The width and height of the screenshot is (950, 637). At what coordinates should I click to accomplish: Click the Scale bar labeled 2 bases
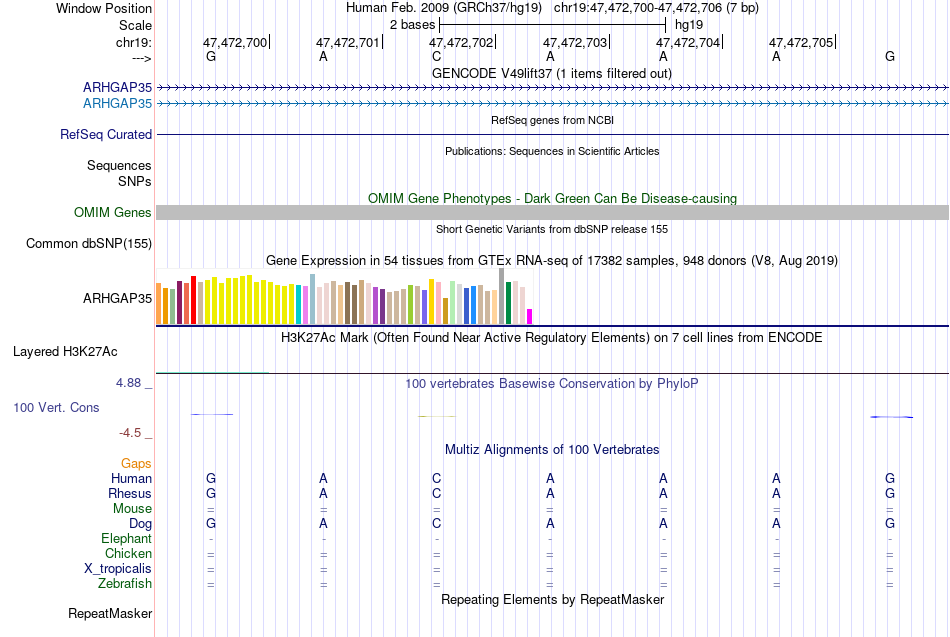click(553, 25)
